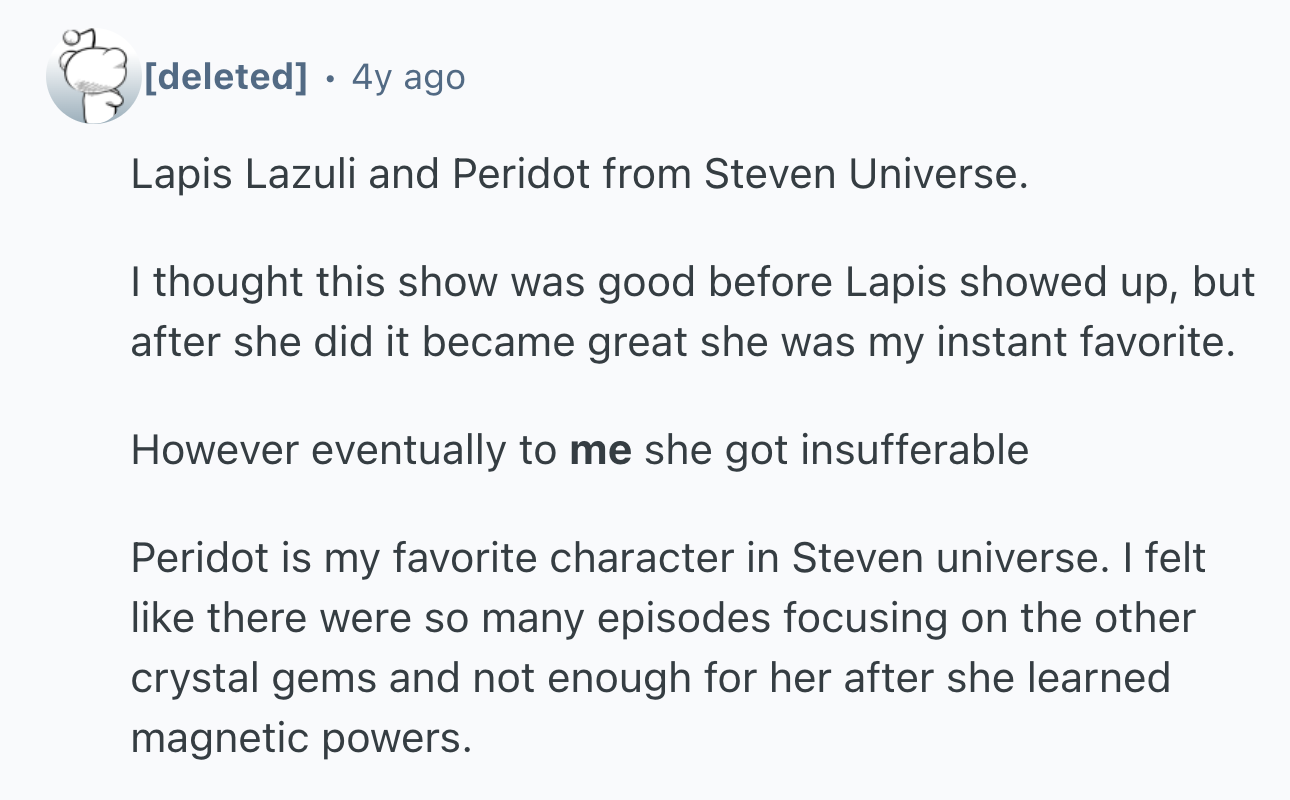Viewport: 1290px width, 800px height.
Task: Select the bold word "me"
Action: (600, 450)
